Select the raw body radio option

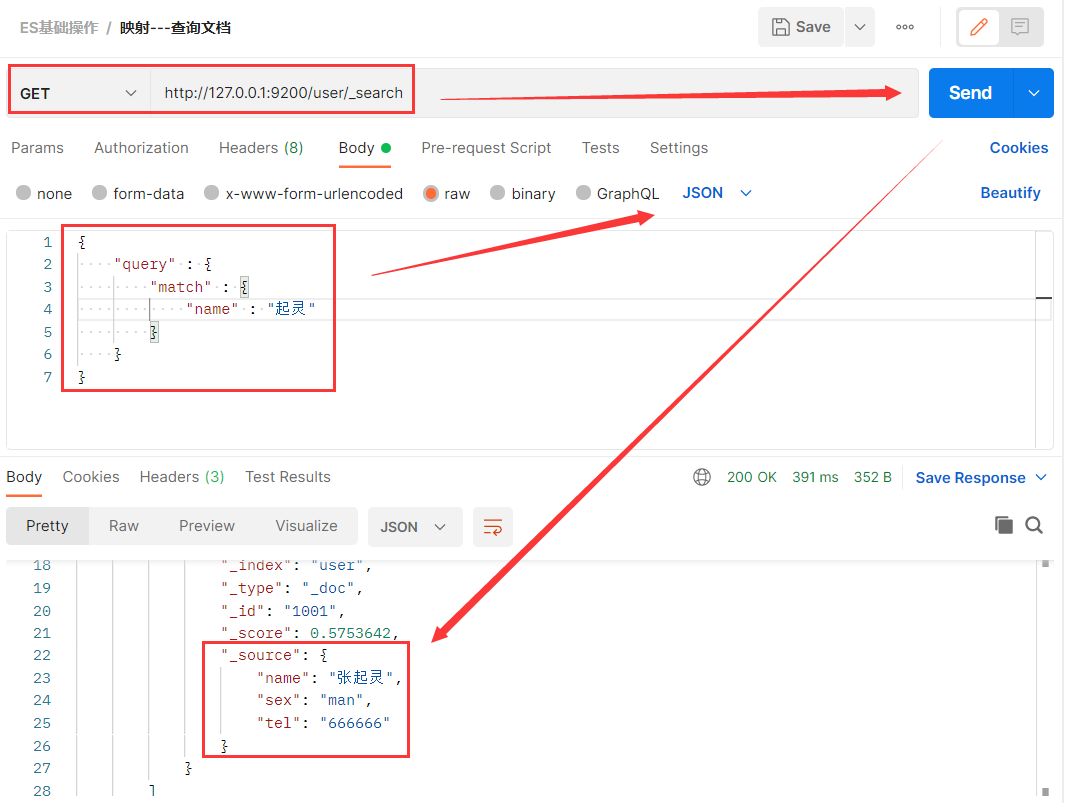click(x=431, y=193)
